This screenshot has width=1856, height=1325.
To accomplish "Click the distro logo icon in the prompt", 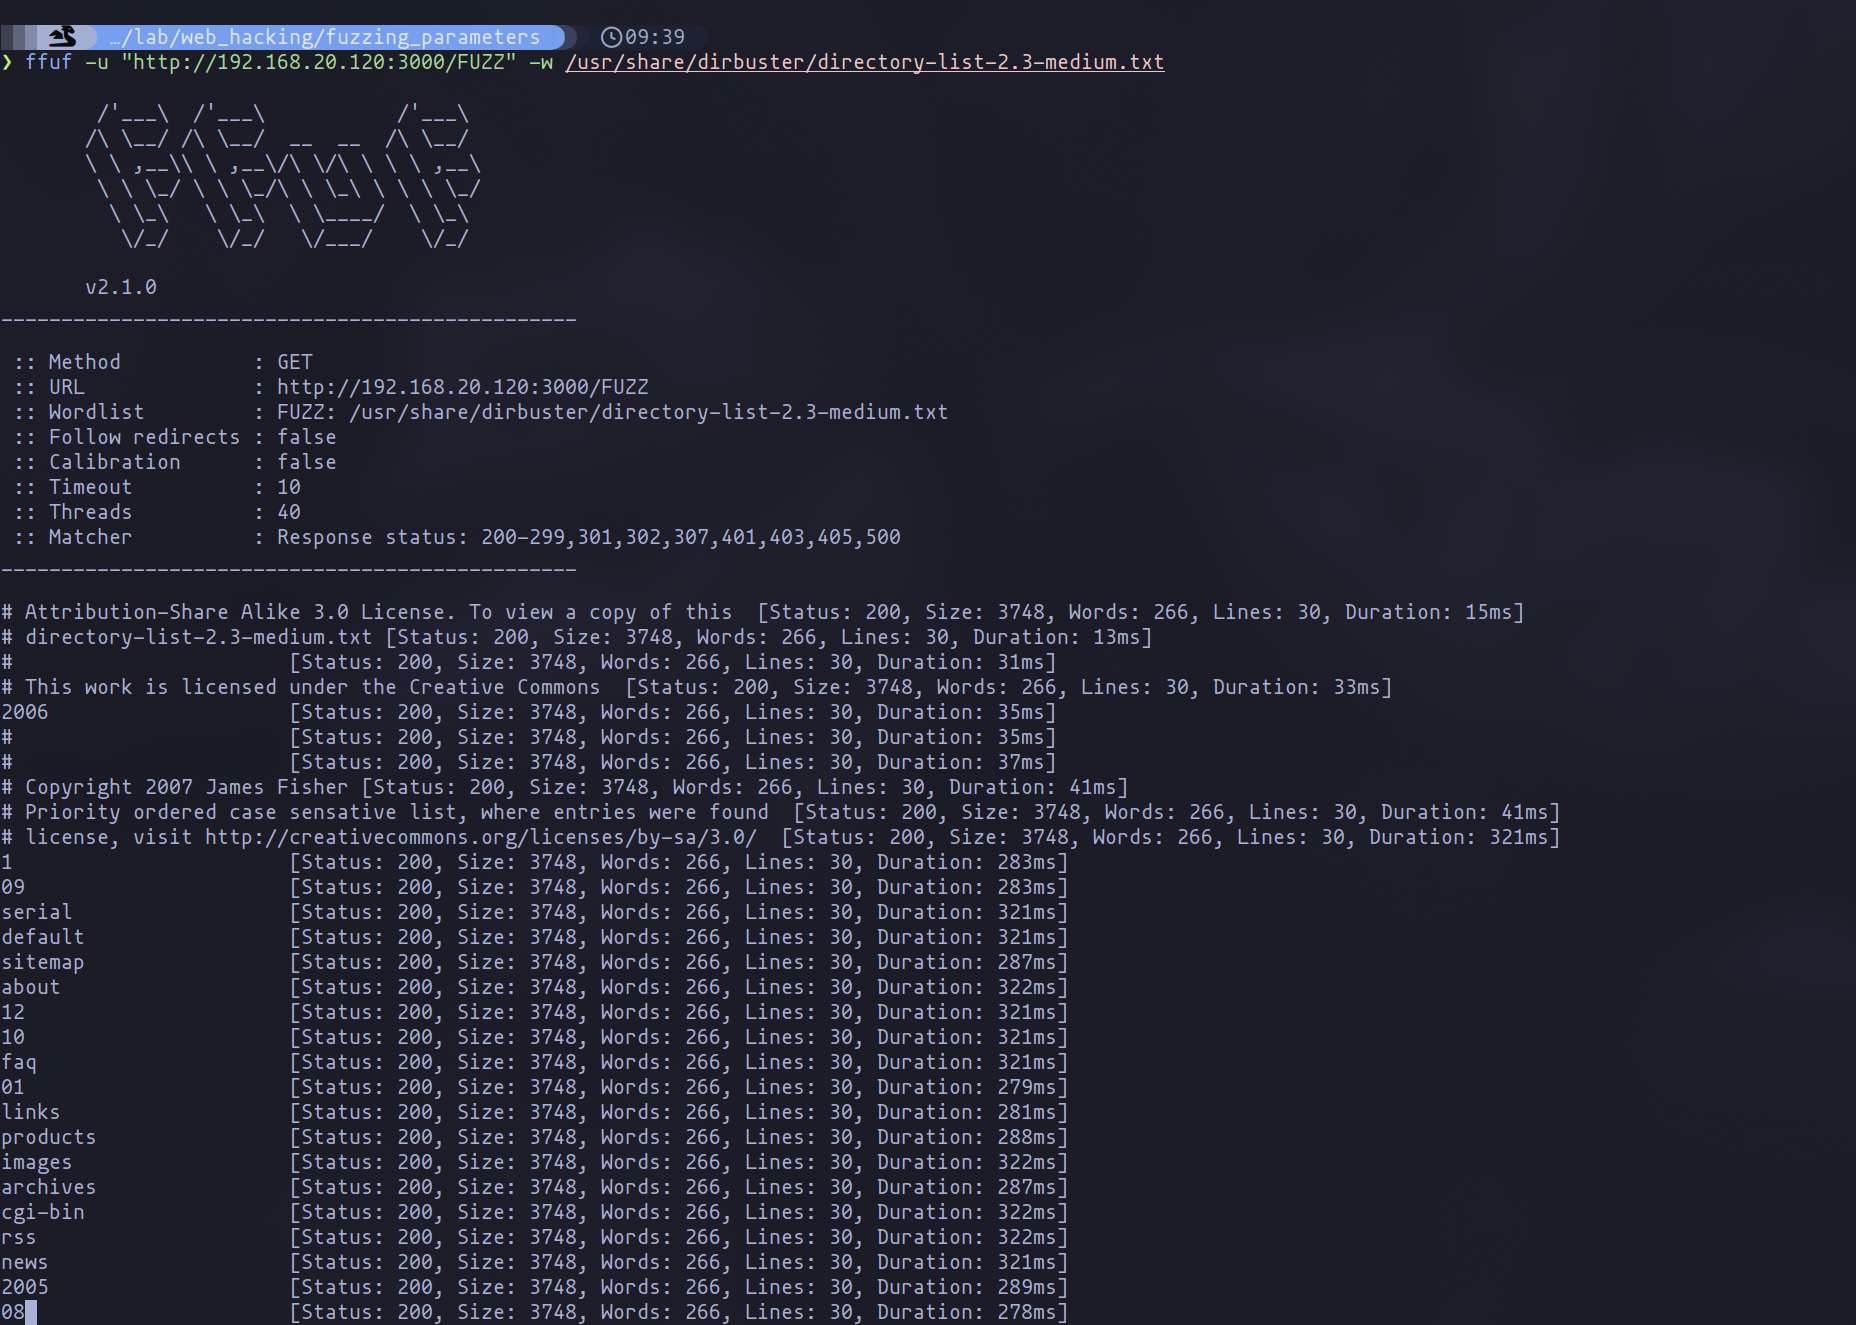I will coord(62,37).
